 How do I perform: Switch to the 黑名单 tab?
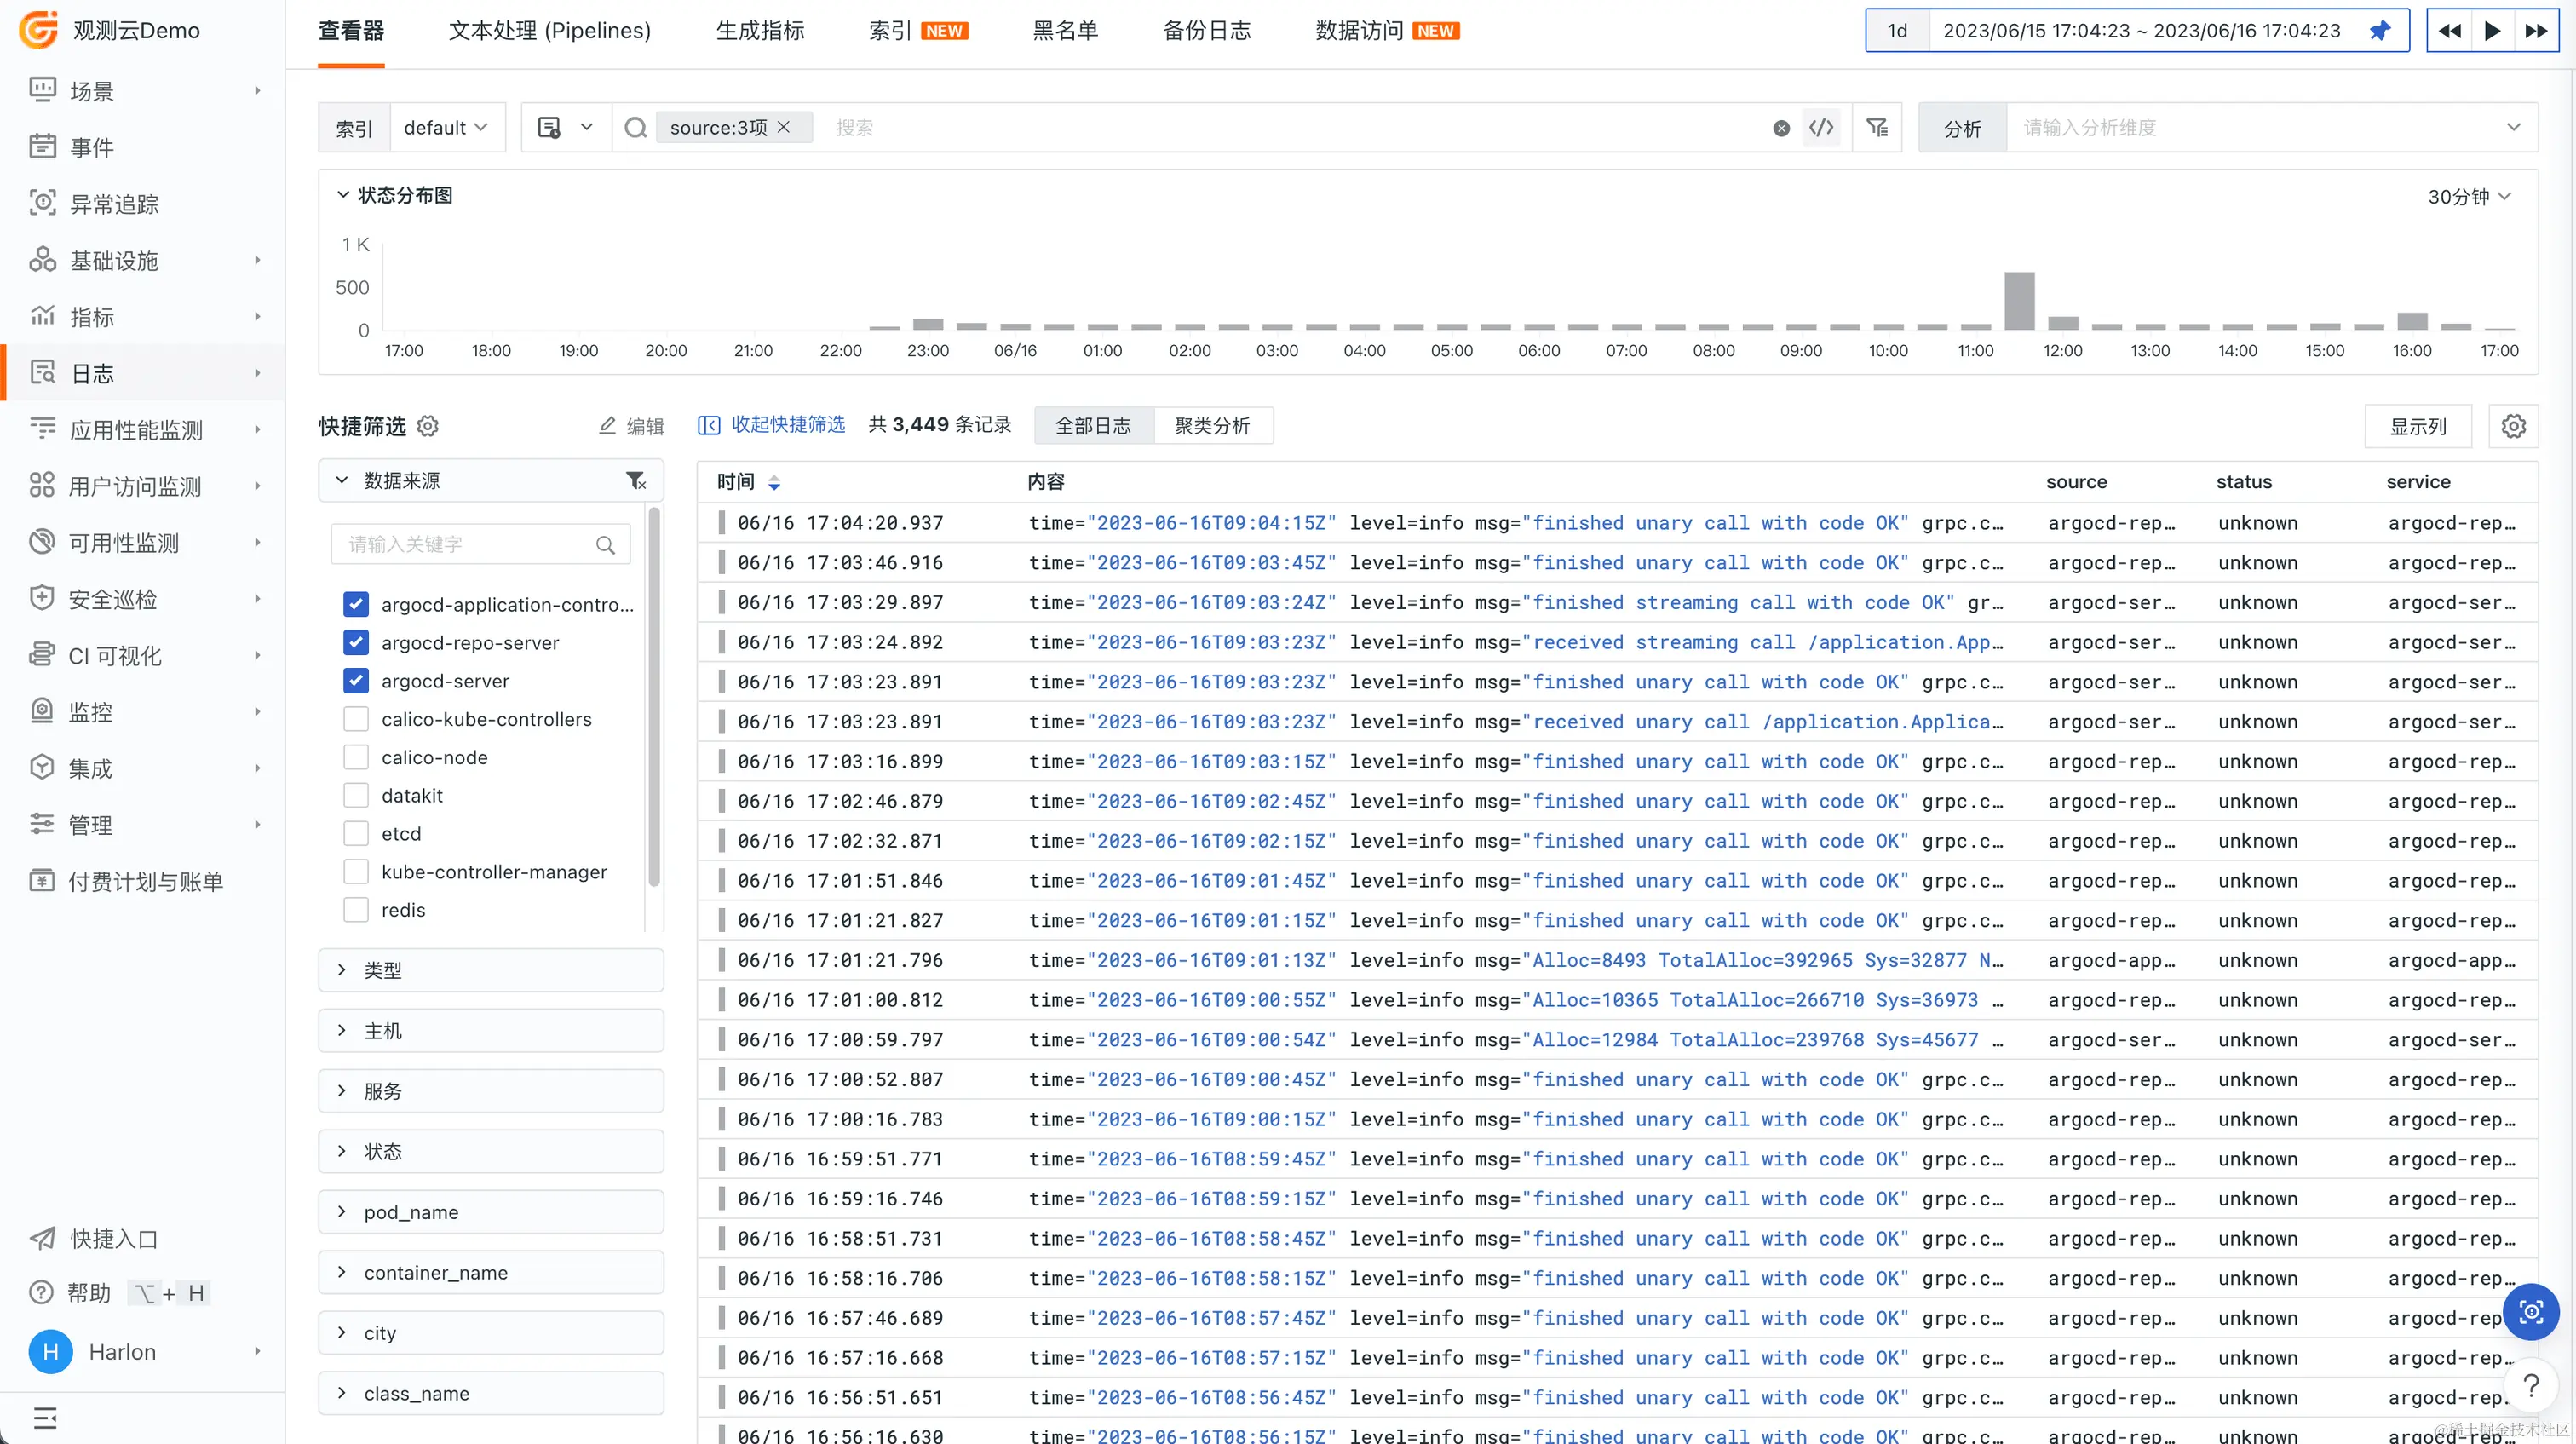coord(1064,31)
